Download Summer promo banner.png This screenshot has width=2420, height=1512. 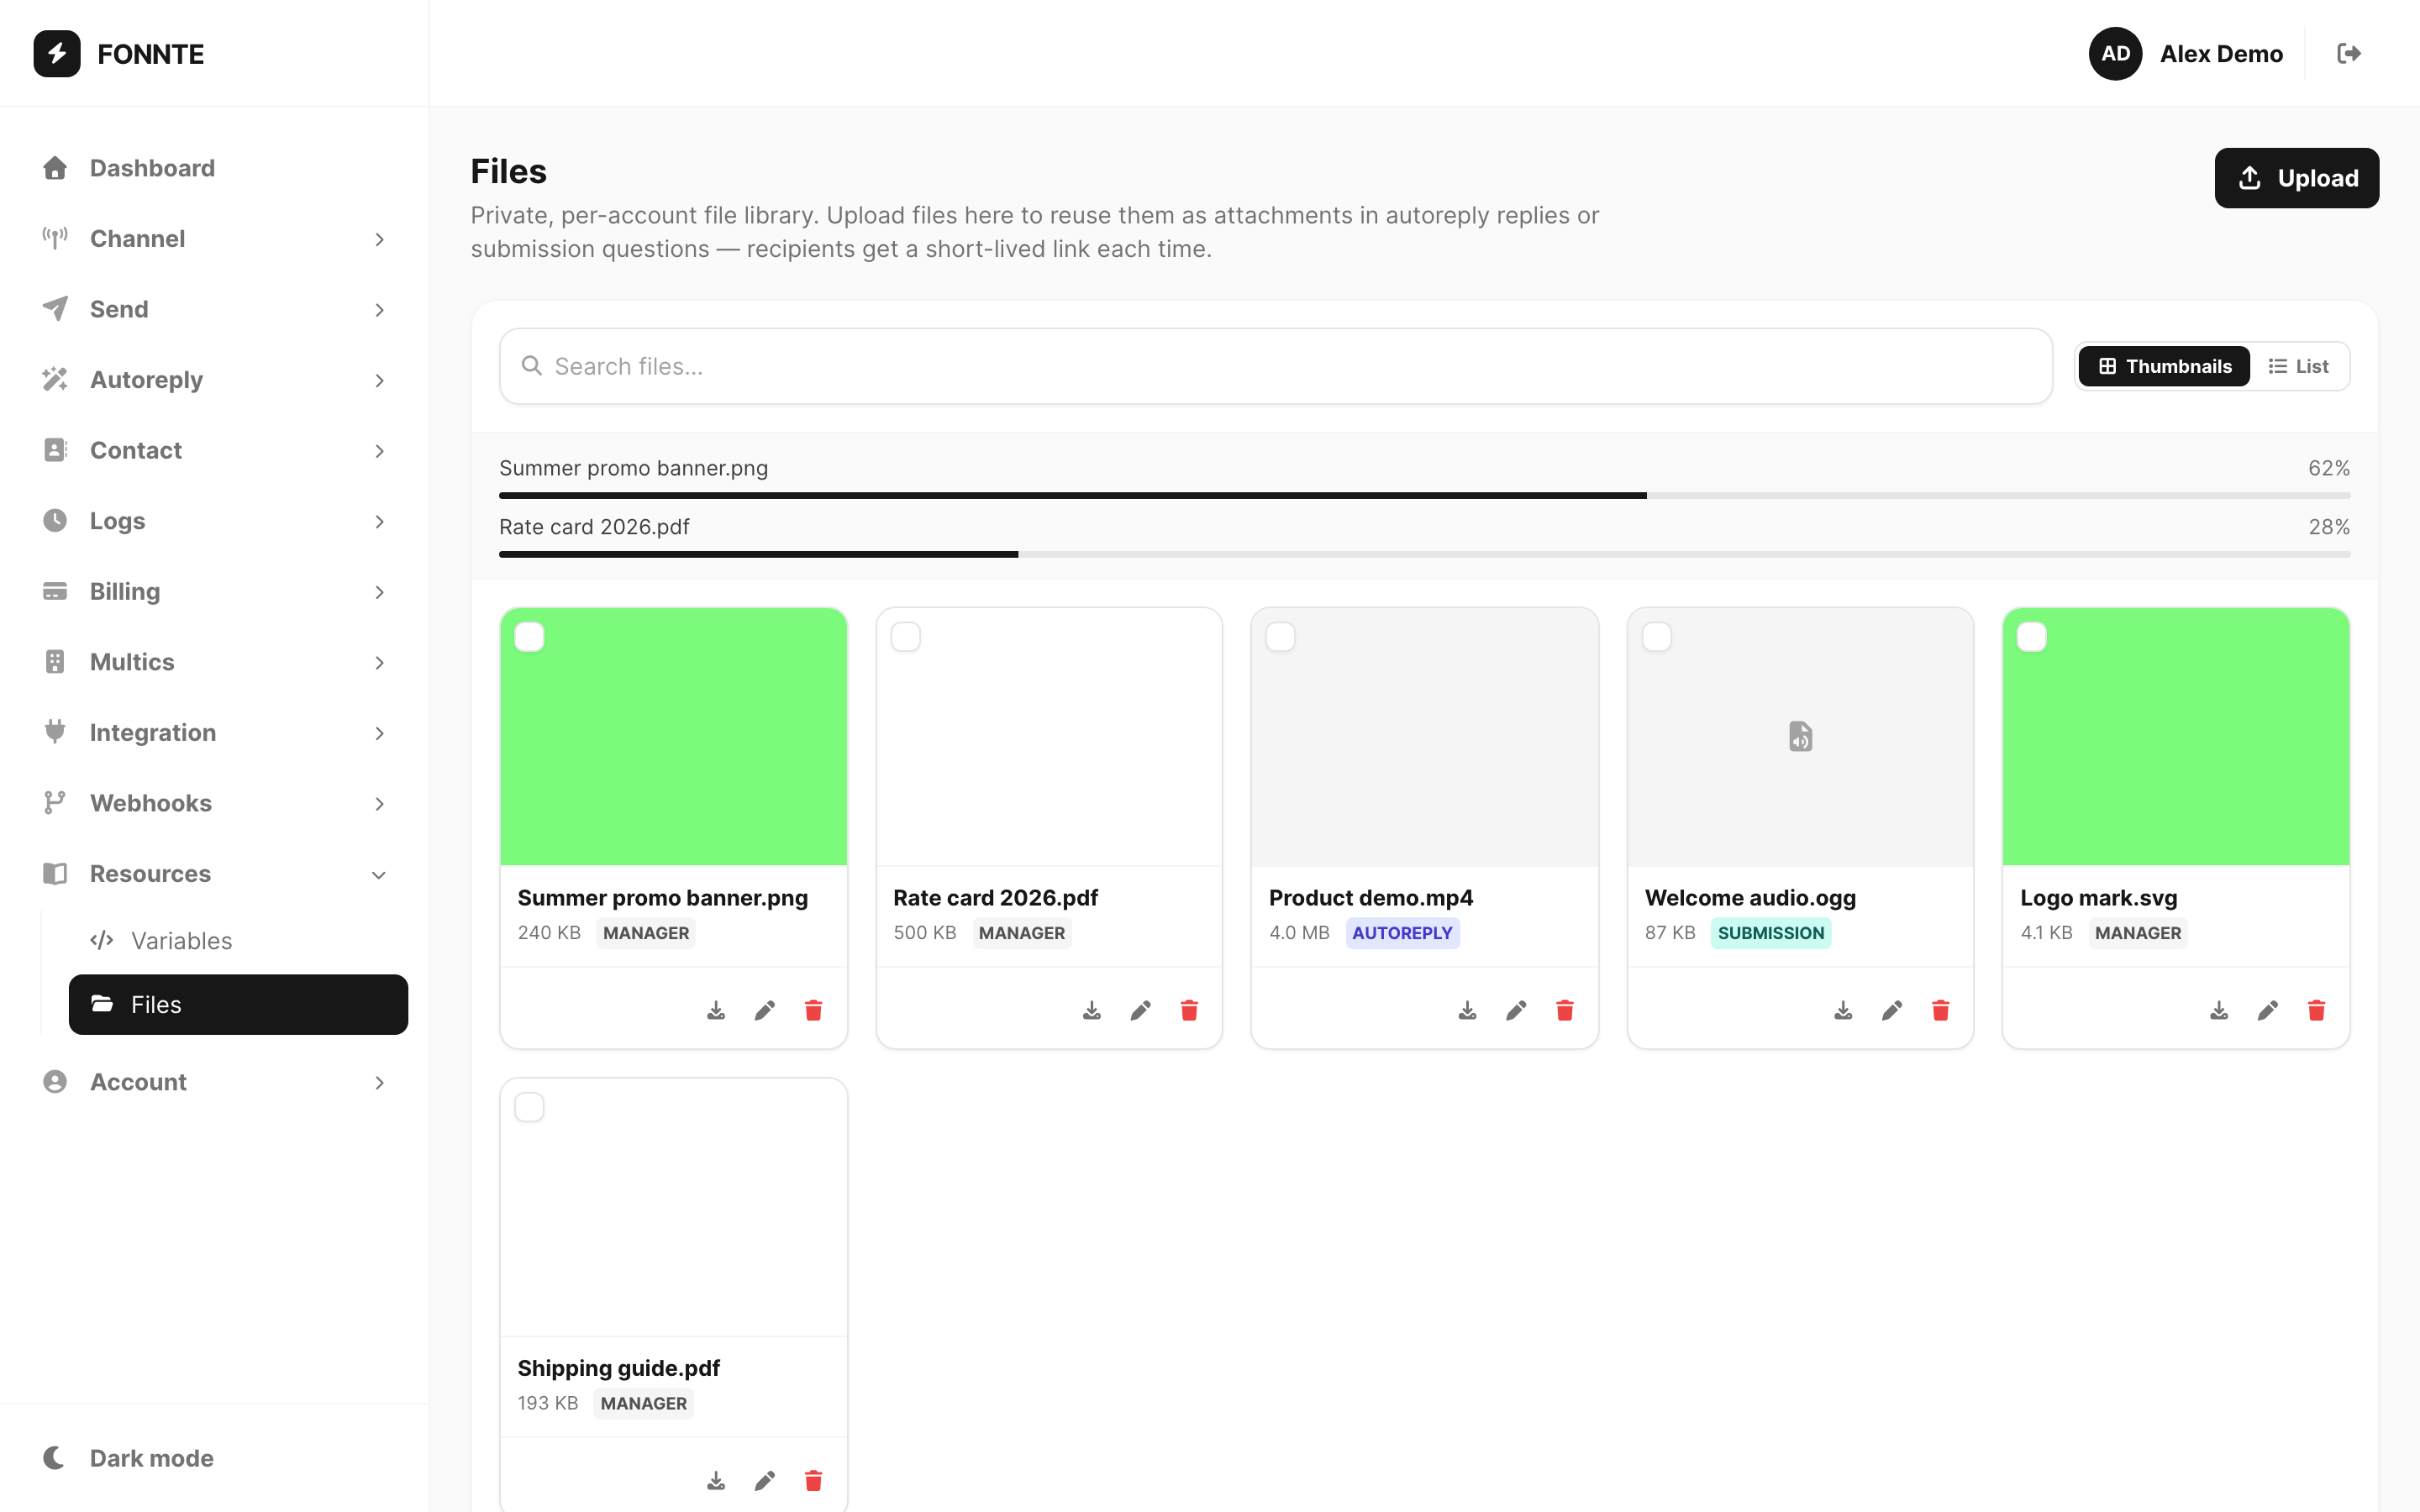716,1010
